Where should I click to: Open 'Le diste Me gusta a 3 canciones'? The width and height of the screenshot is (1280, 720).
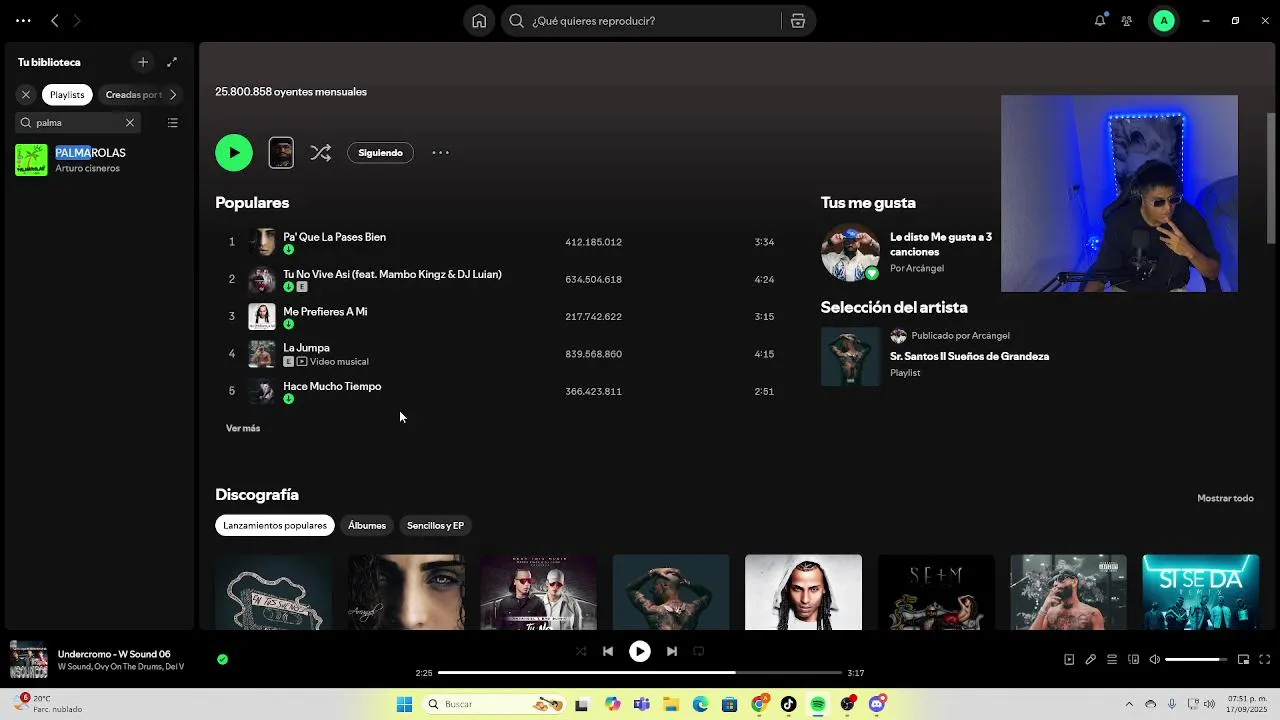941,244
